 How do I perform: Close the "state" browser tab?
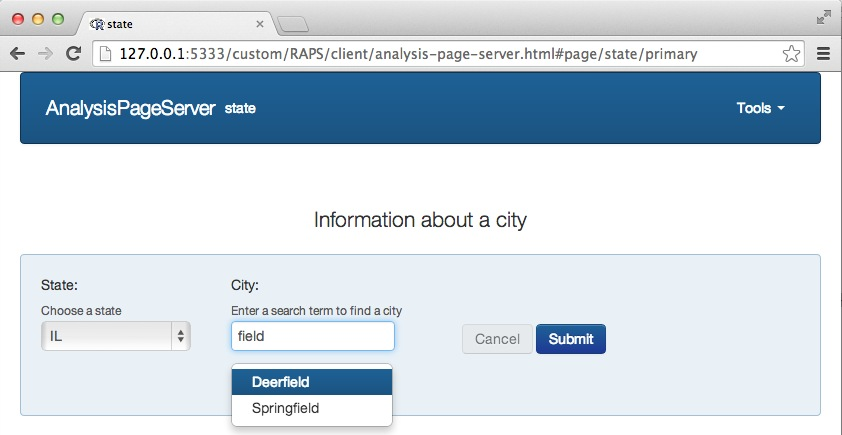[x=260, y=24]
